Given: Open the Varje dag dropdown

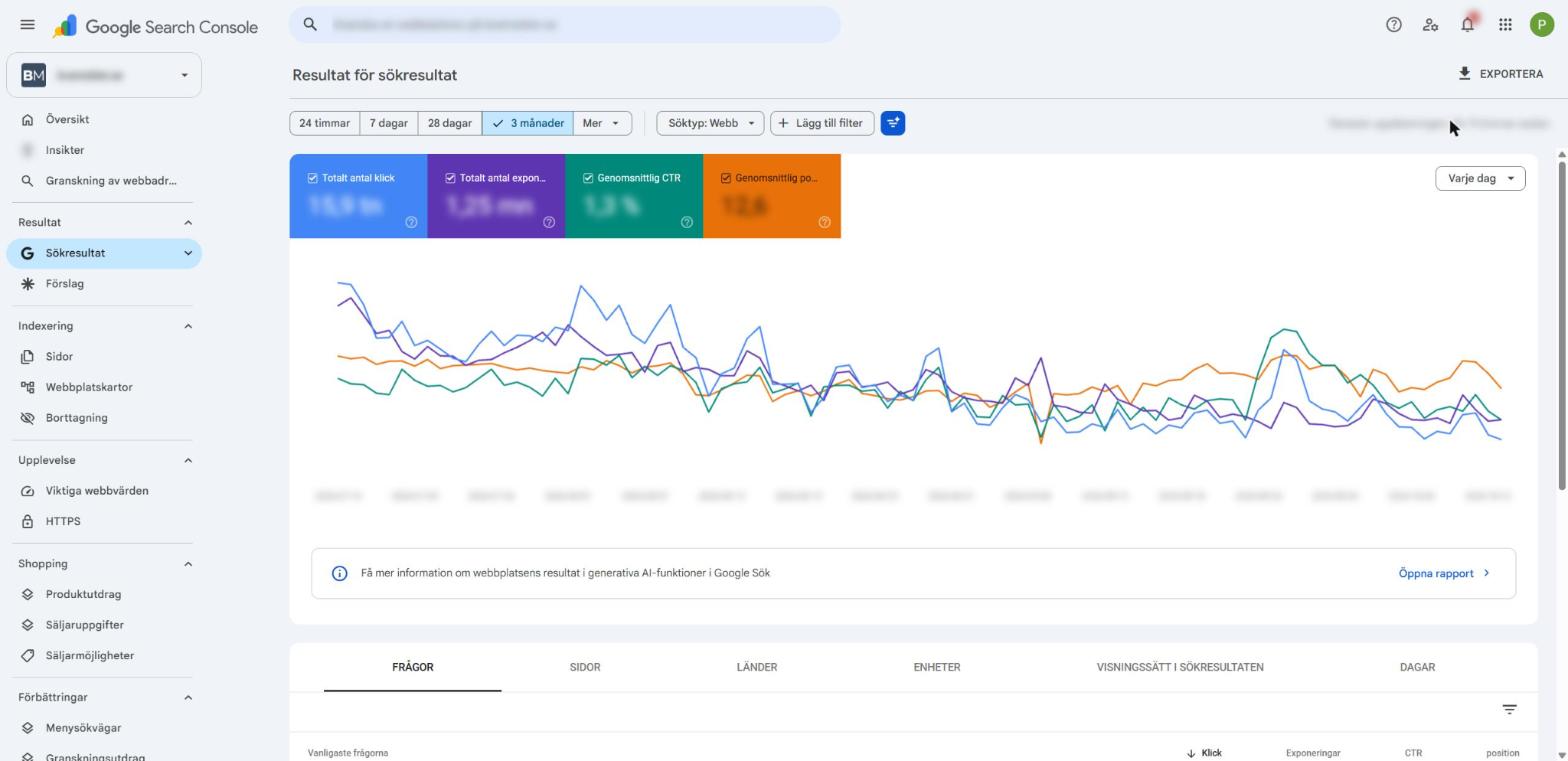Looking at the screenshot, I should [1480, 178].
